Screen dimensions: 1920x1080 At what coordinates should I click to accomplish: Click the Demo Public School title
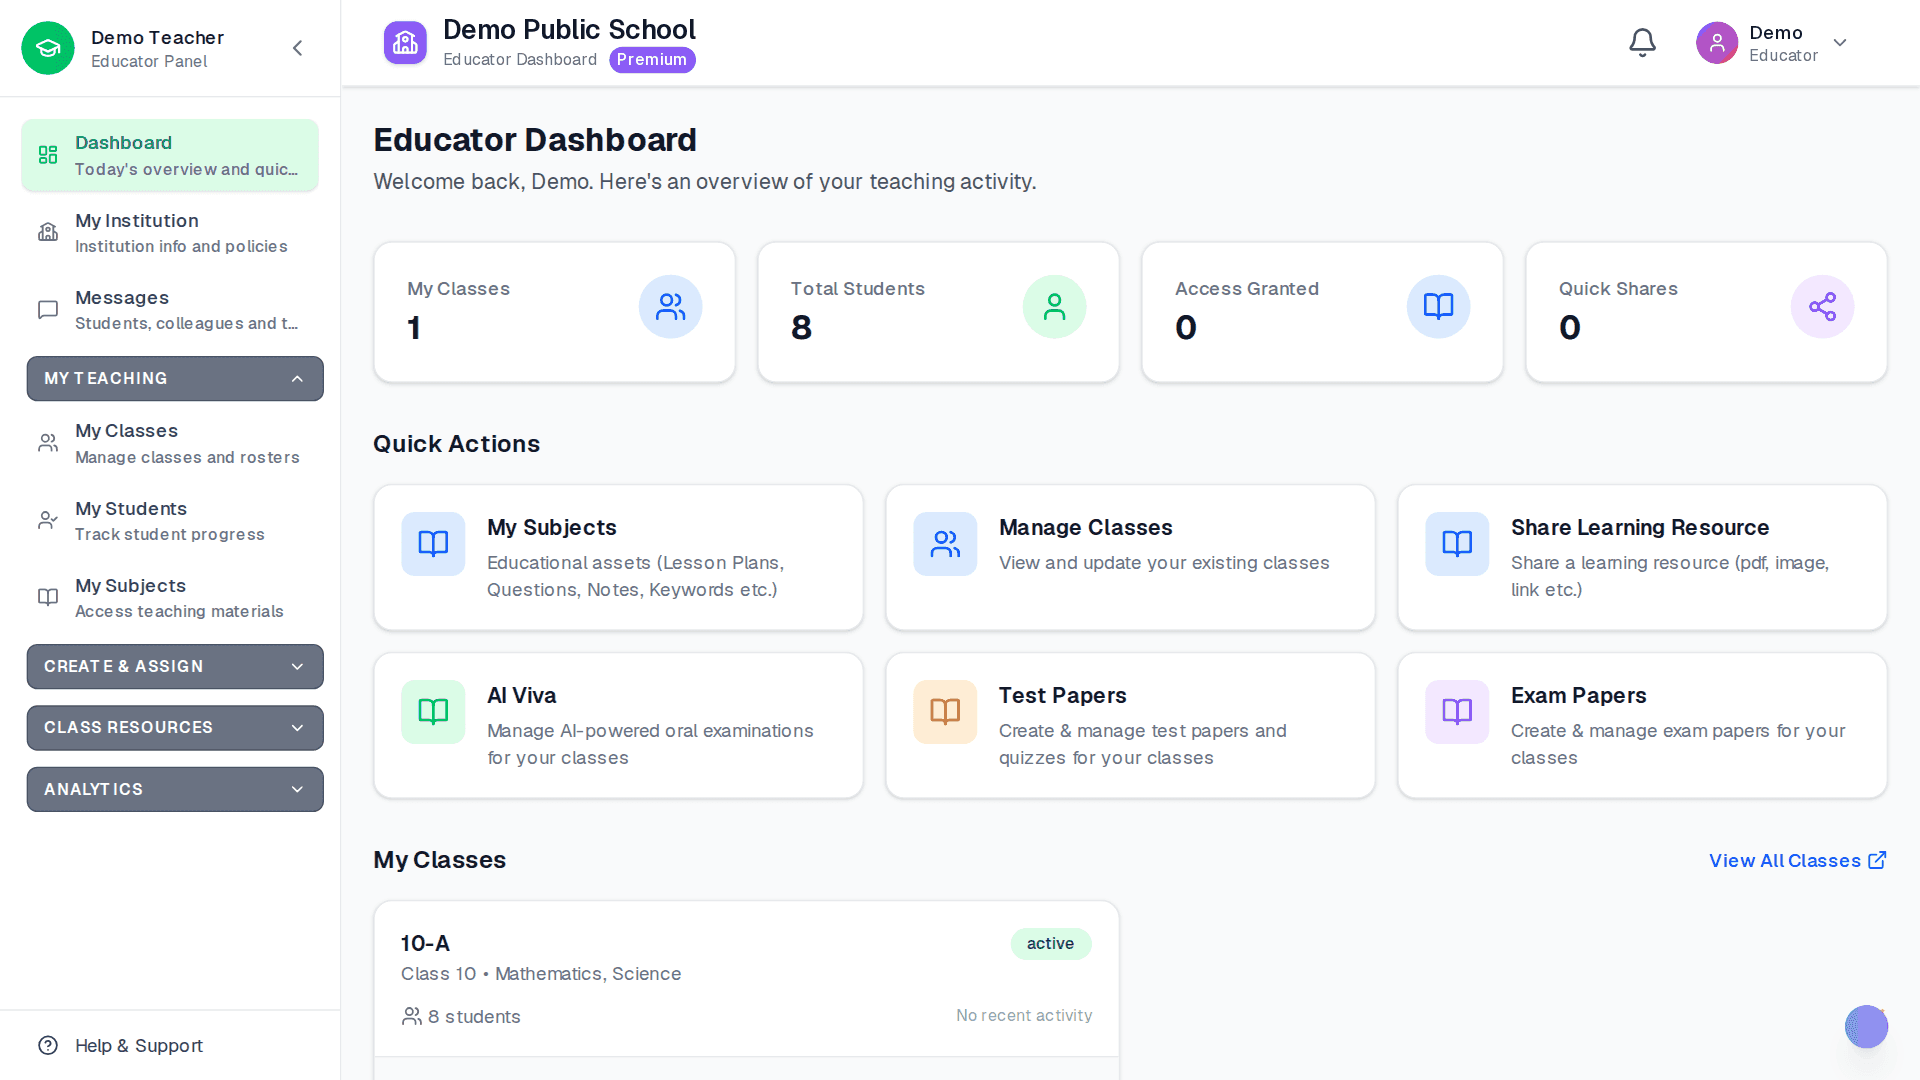coord(569,29)
